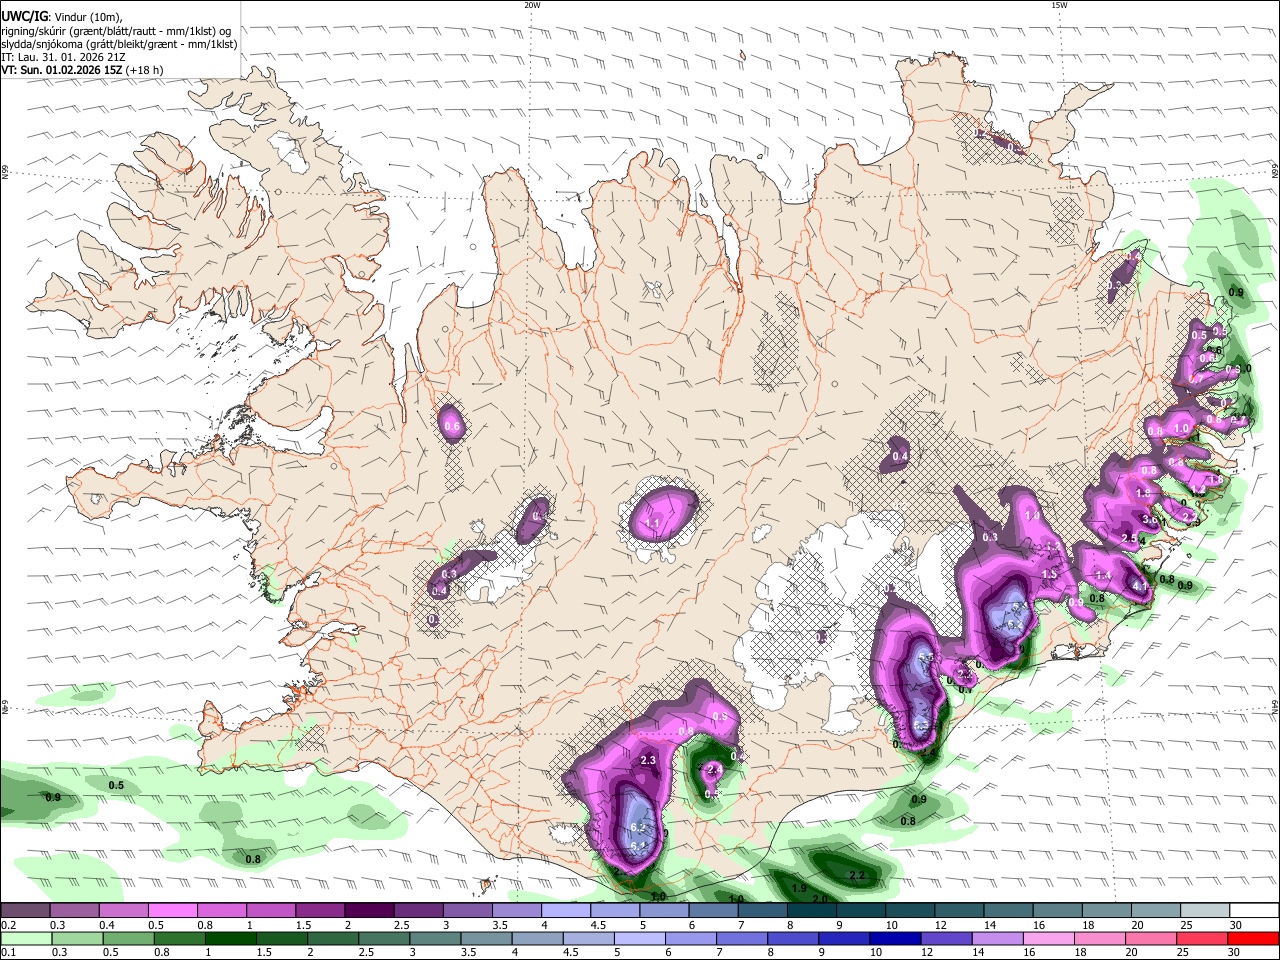
Task: Click the 'Vindur (10m),' header text
Action: click(x=87, y=17)
